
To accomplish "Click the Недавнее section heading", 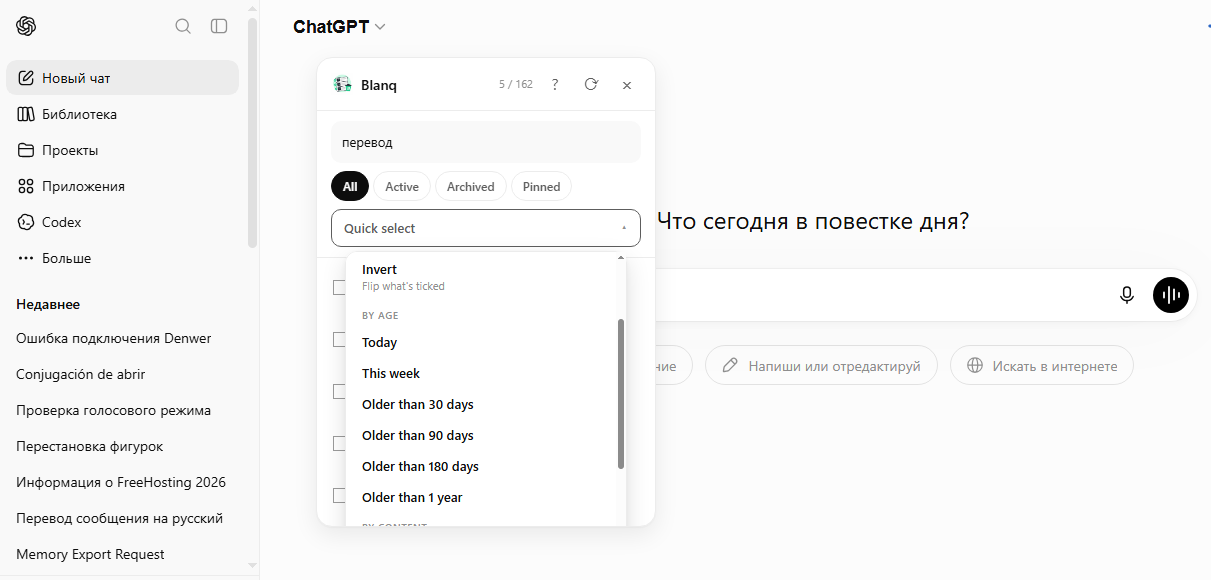I will point(48,304).
